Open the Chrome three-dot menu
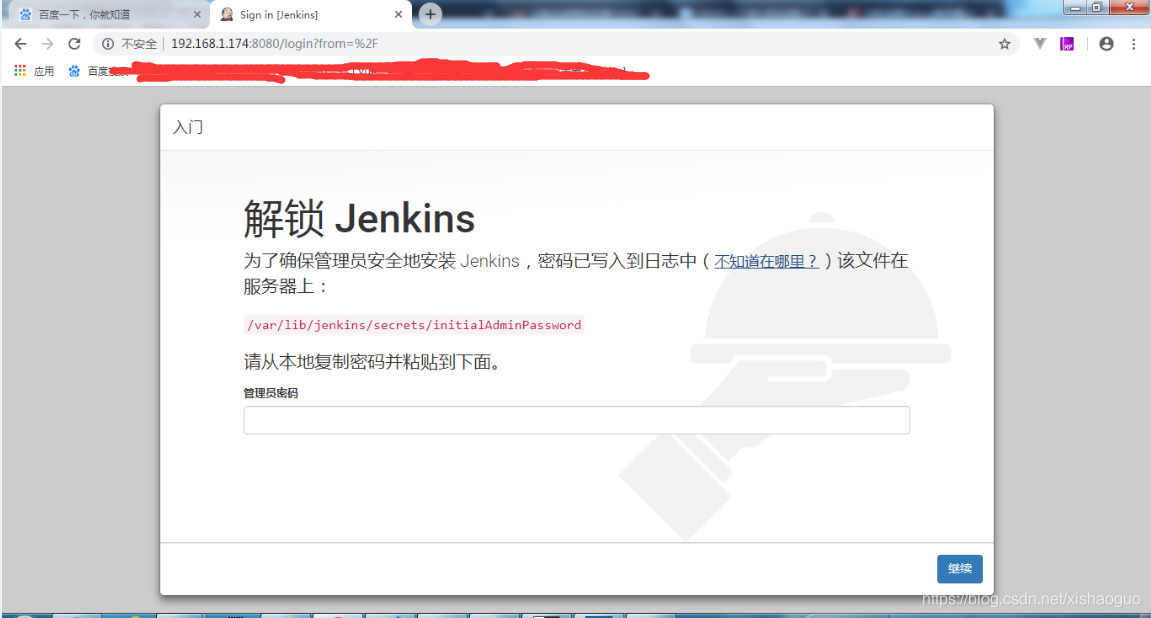1151x618 pixels. 1133,44
